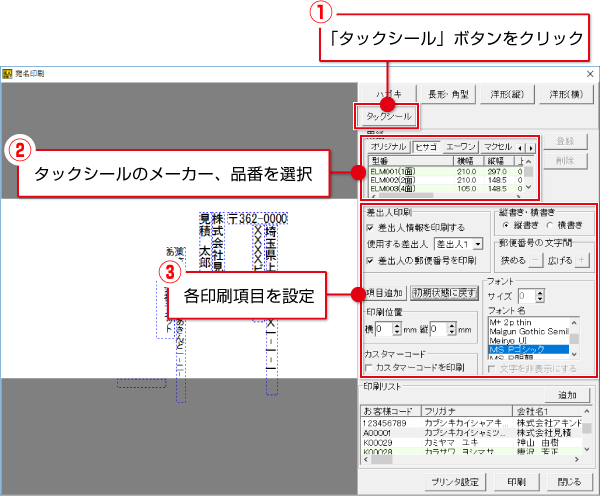Viewport: 600px width, 496px height.
Task: Enable カスタマーコードを印刷 checkbox
Action: click(x=369, y=368)
